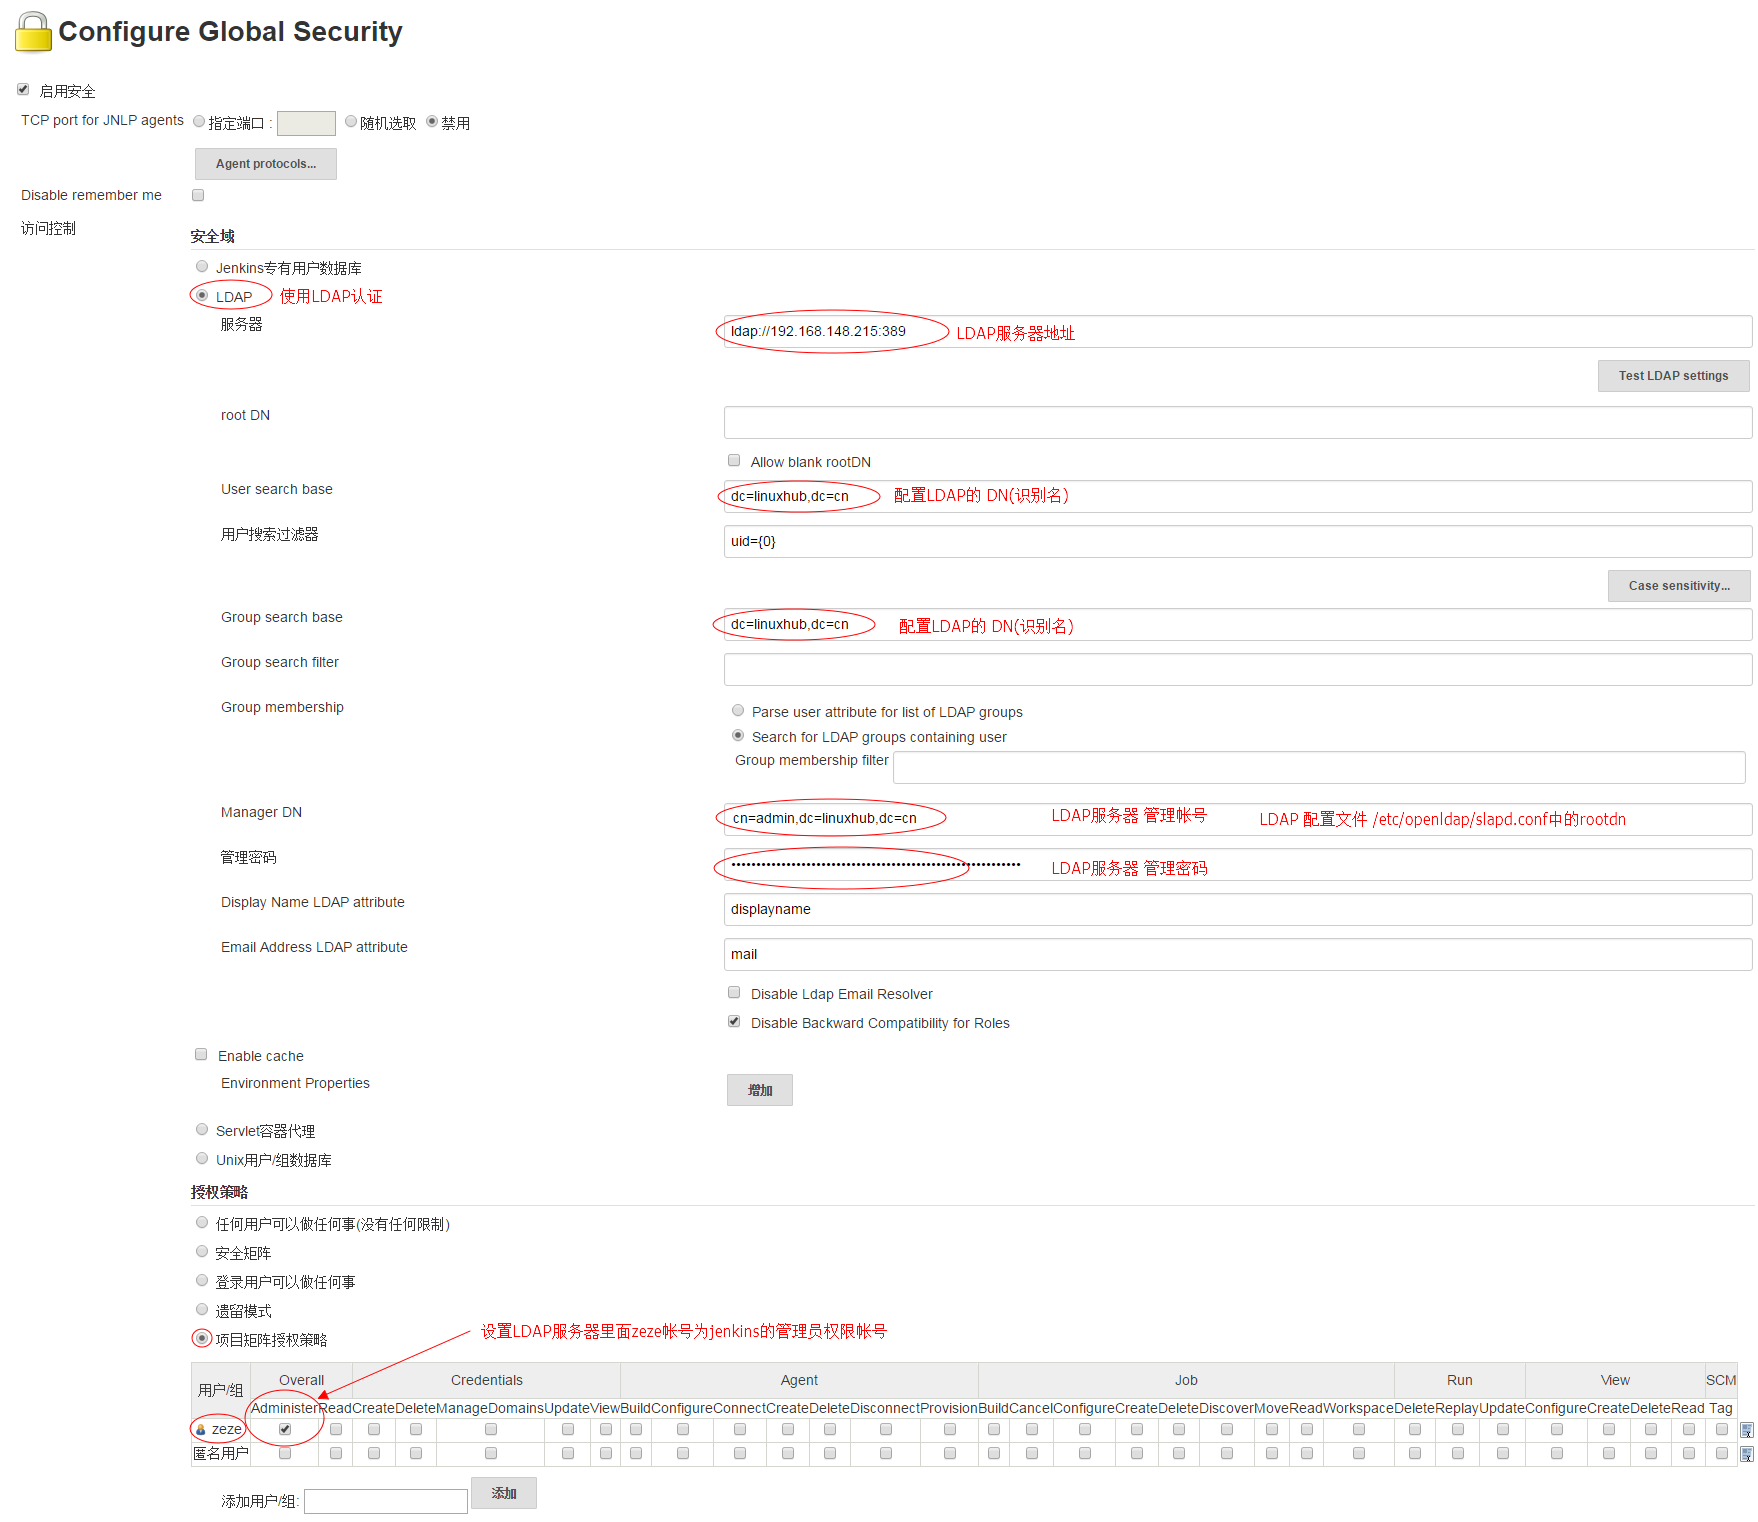Screen dimensions: 1758x1522
Task: Click the padlock icon beside Configure Global Security
Action: 33,32
